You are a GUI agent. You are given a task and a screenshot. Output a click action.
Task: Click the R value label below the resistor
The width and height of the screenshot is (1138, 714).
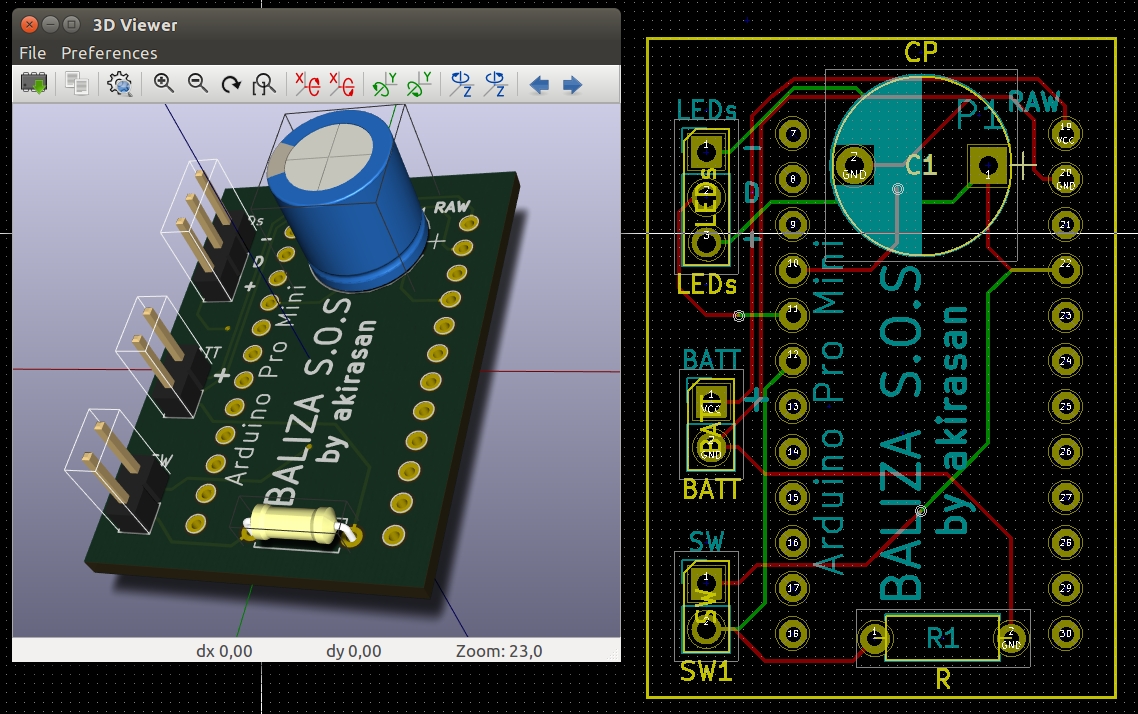click(943, 680)
